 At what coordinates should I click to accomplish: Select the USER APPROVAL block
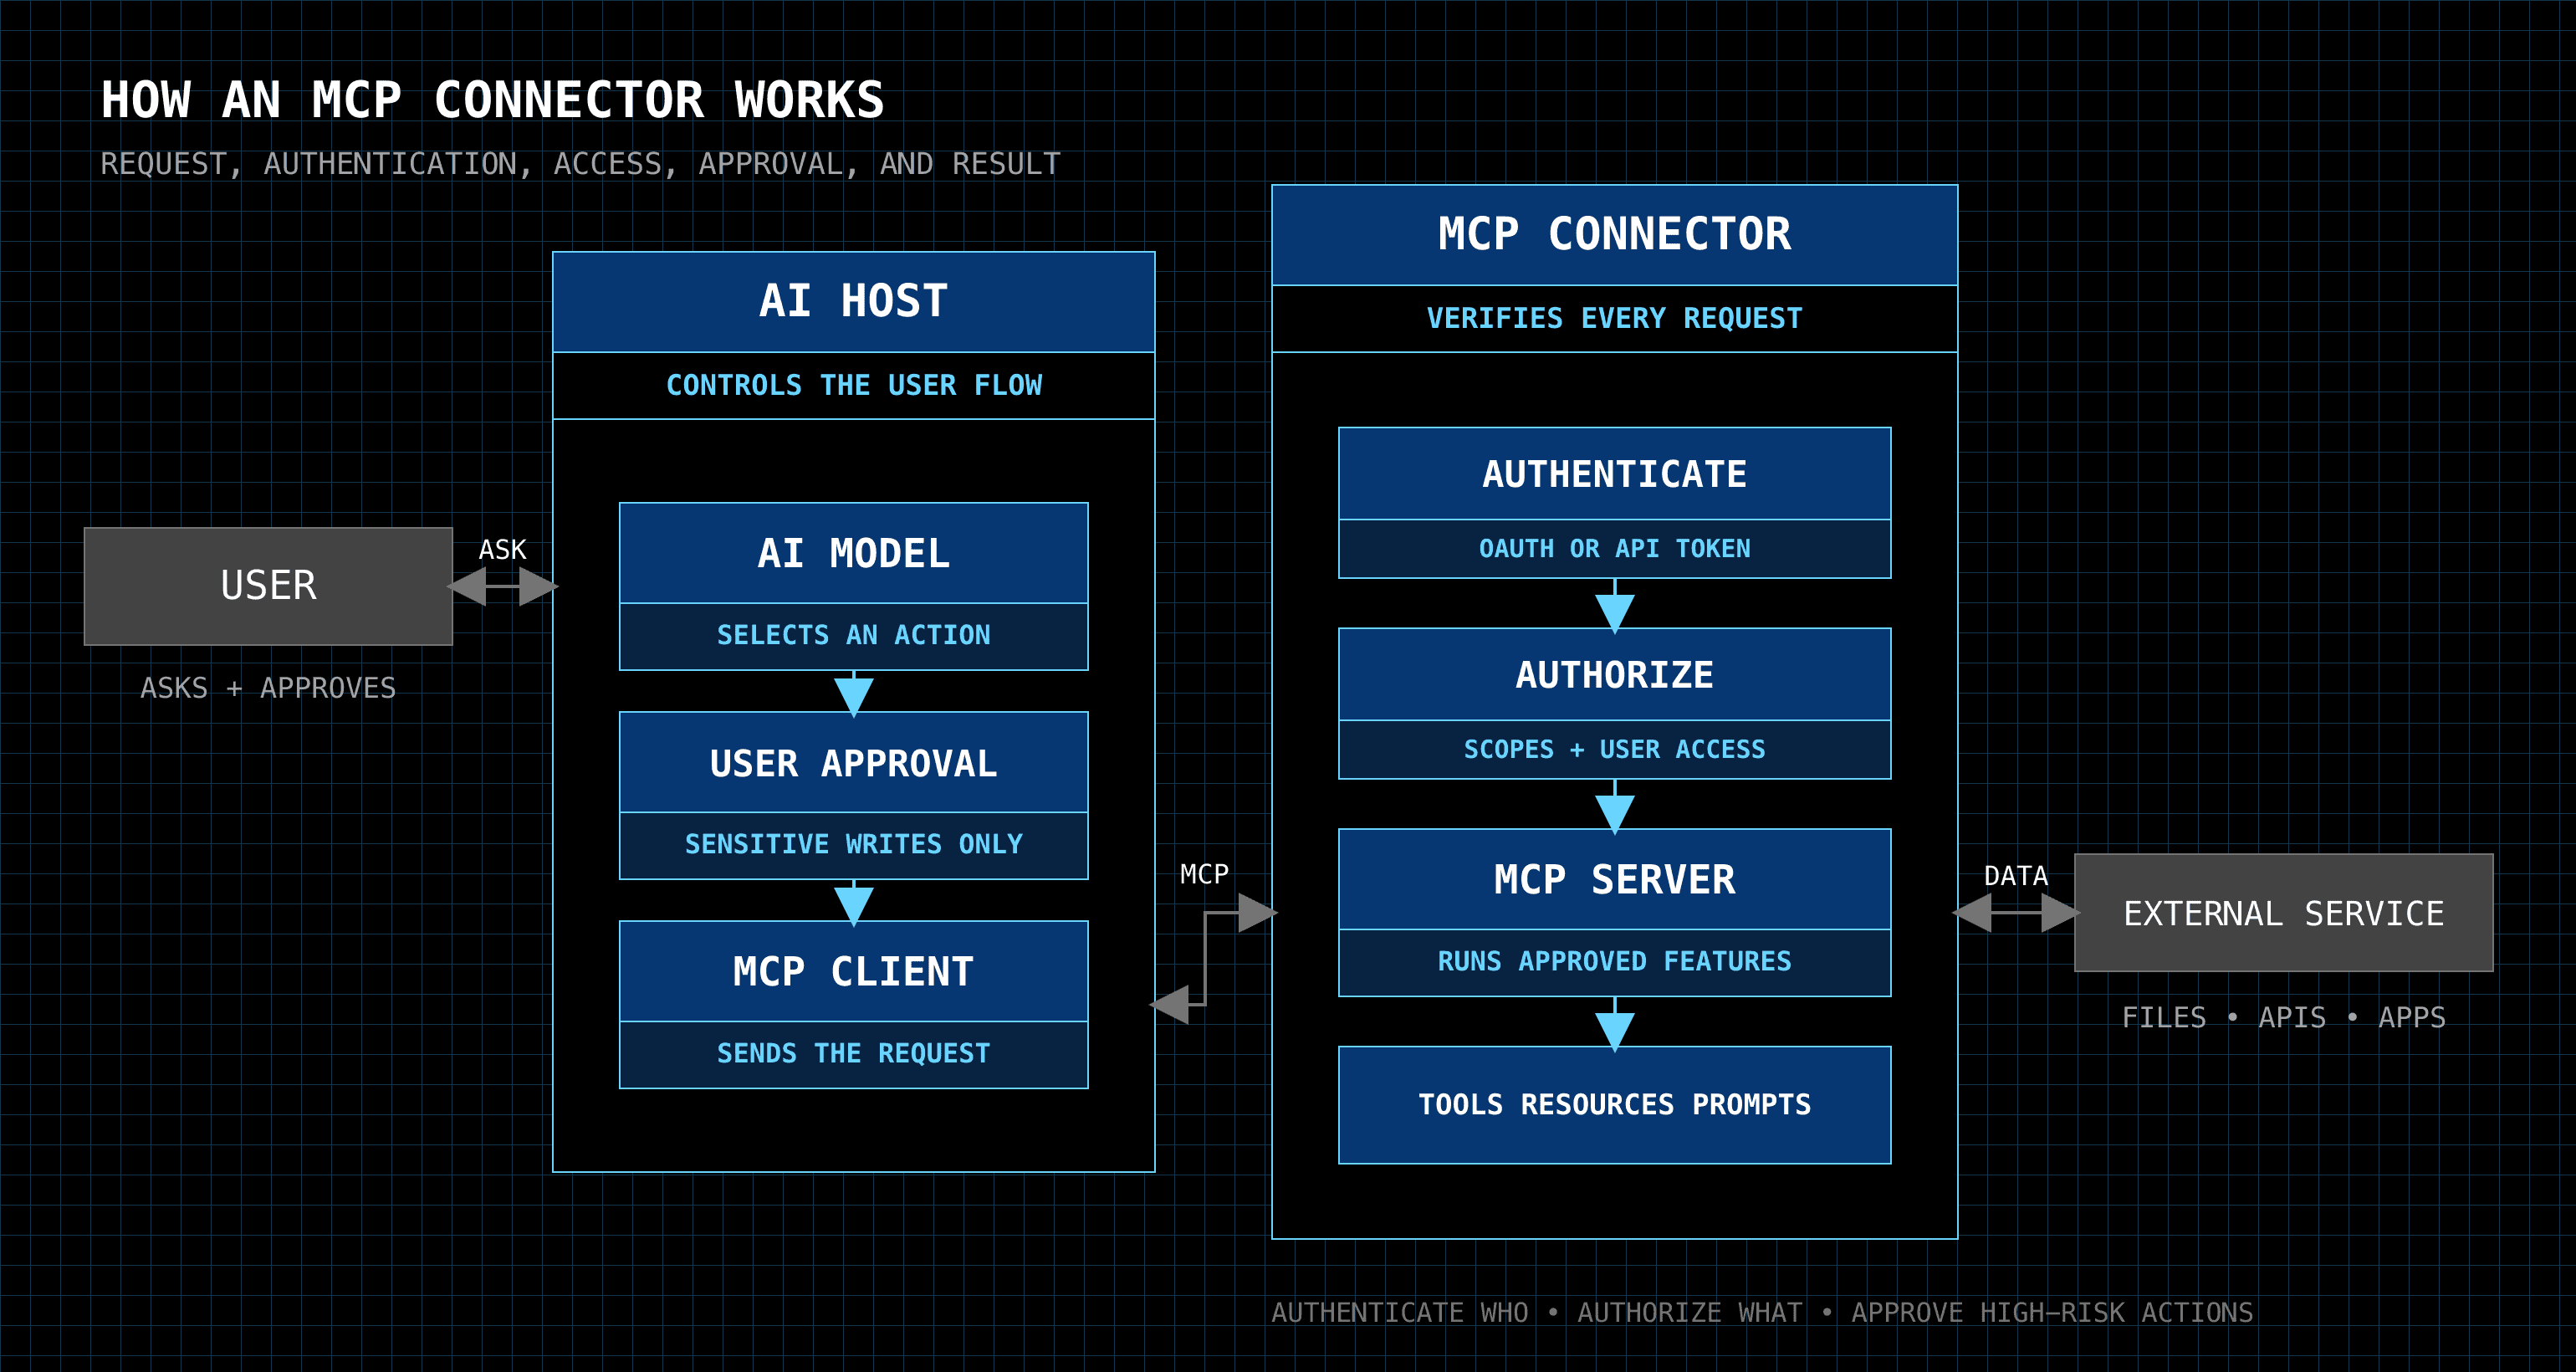coord(854,795)
